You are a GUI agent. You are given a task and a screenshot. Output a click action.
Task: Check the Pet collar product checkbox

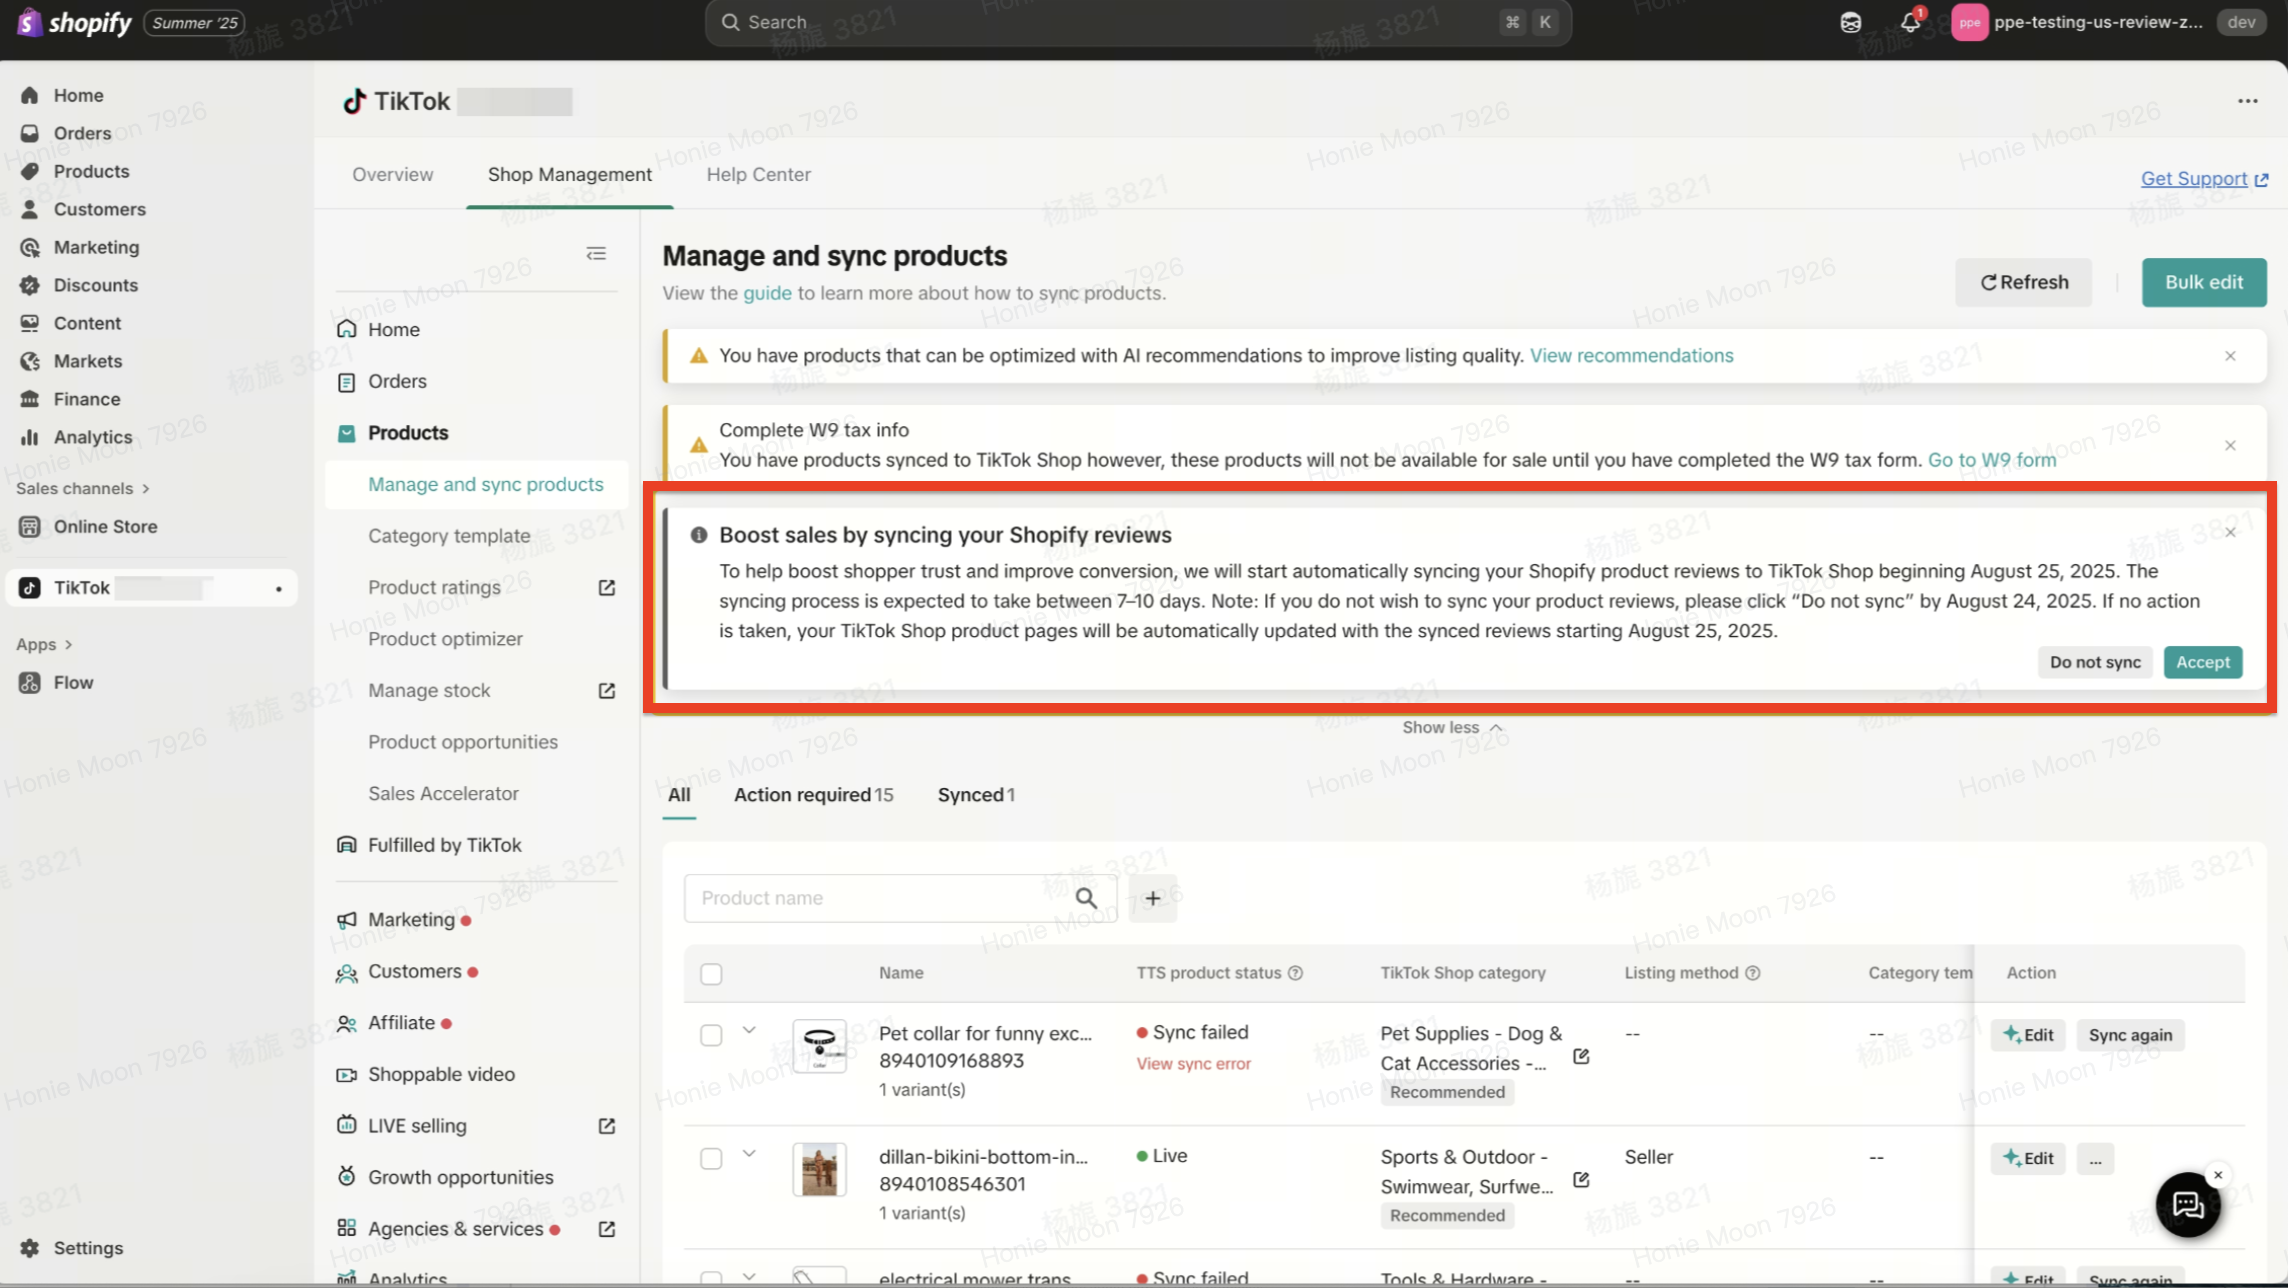pos(711,1035)
